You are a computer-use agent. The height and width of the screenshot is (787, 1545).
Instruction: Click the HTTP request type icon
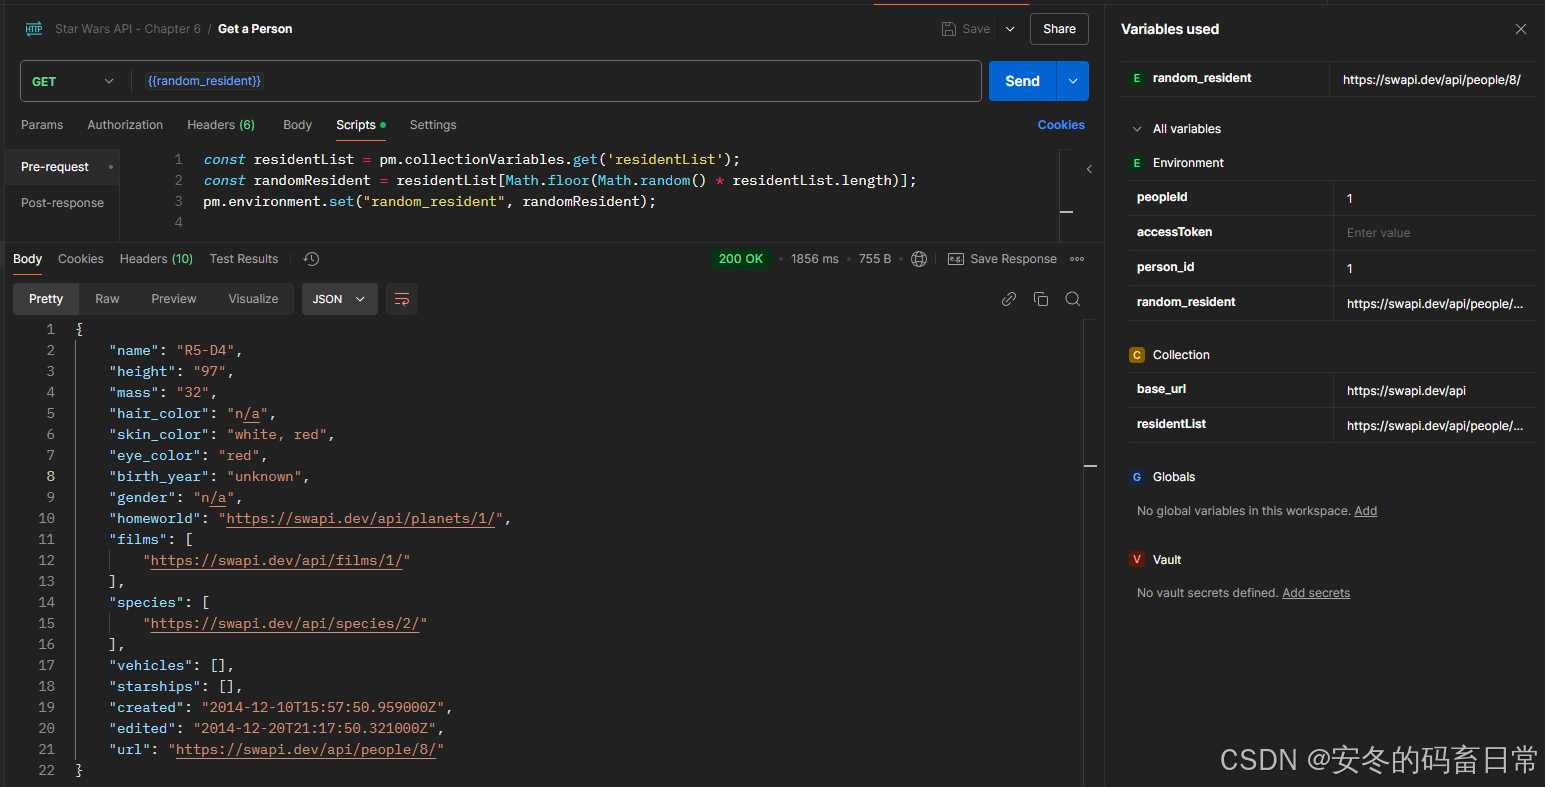34,29
